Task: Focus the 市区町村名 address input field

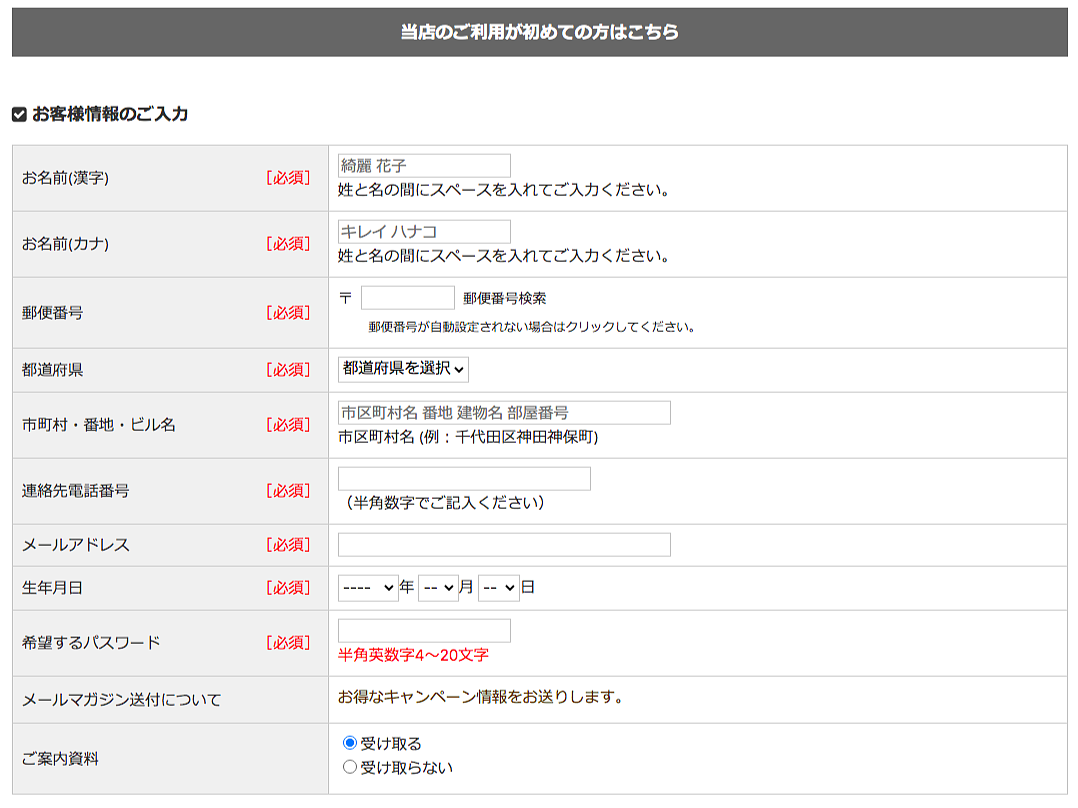Action: [x=504, y=413]
